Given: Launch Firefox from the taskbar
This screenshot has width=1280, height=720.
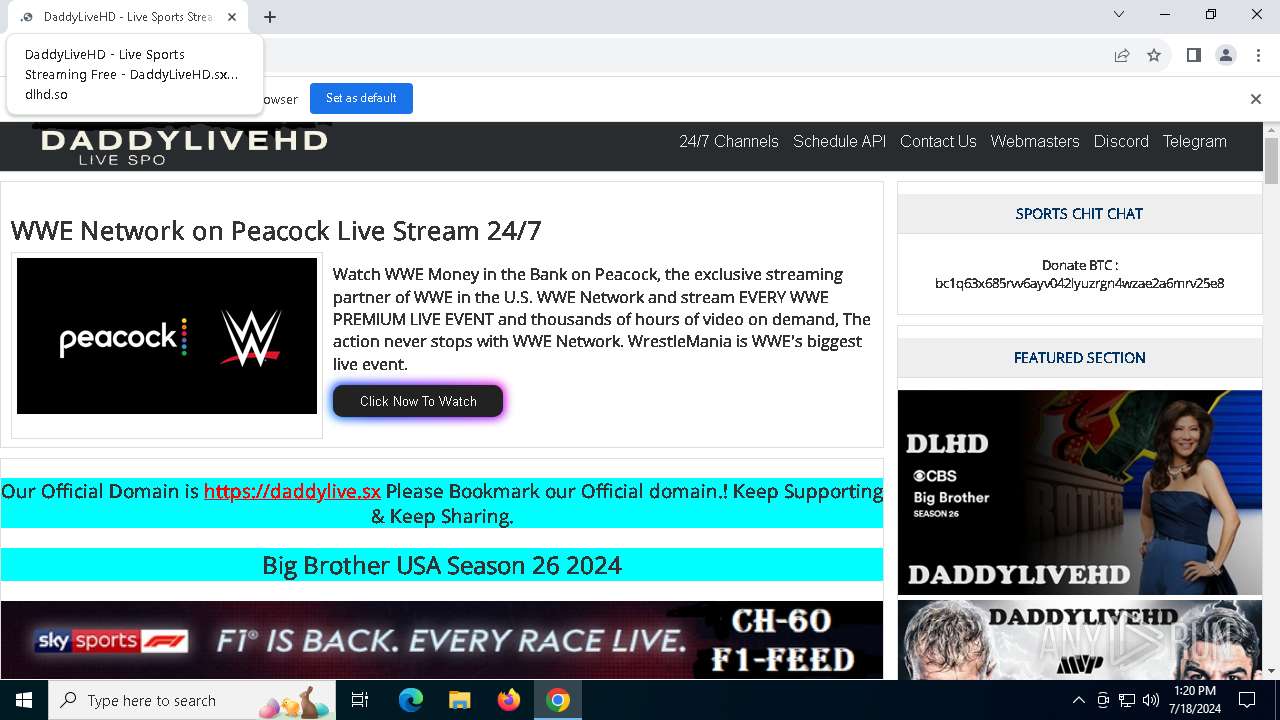Looking at the screenshot, I should [x=509, y=700].
